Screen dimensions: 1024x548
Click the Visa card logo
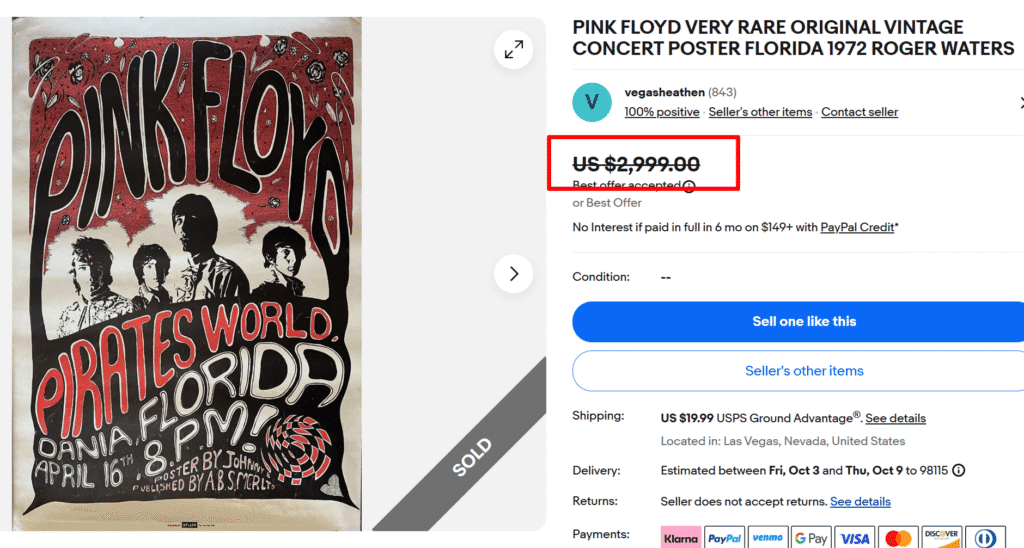pos(854,538)
